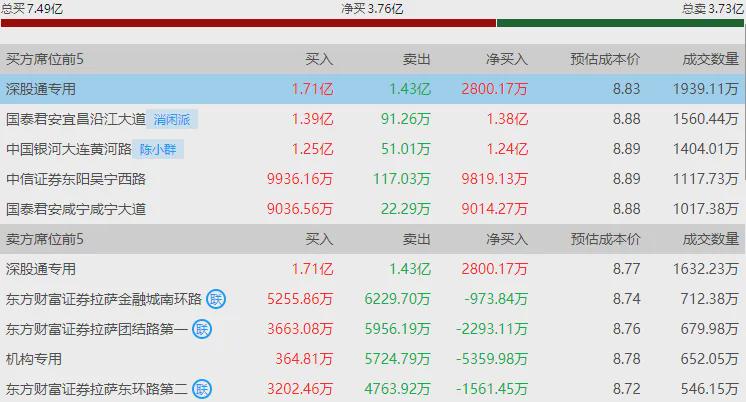This screenshot has width=746, height=402.
Task: Select 中国银河大连黄河路 seat name
Action: 69,149
